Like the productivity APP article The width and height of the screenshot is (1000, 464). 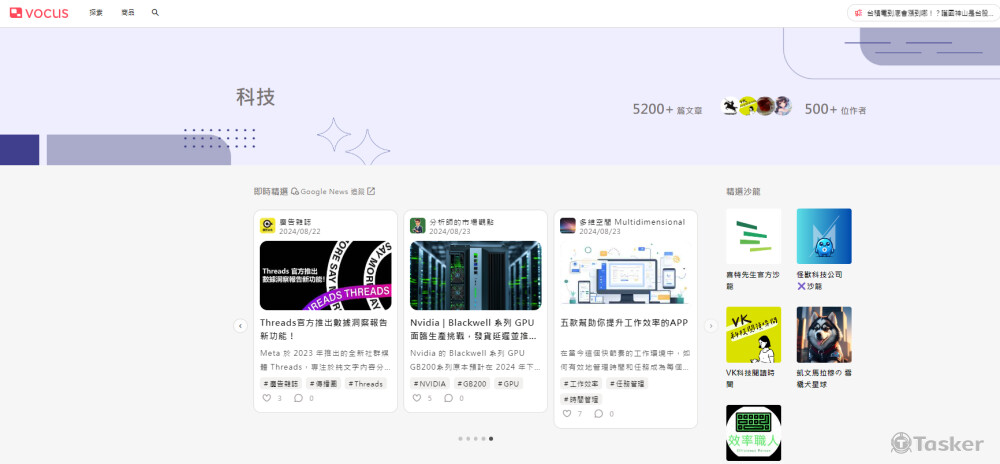[x=567, y=414]
